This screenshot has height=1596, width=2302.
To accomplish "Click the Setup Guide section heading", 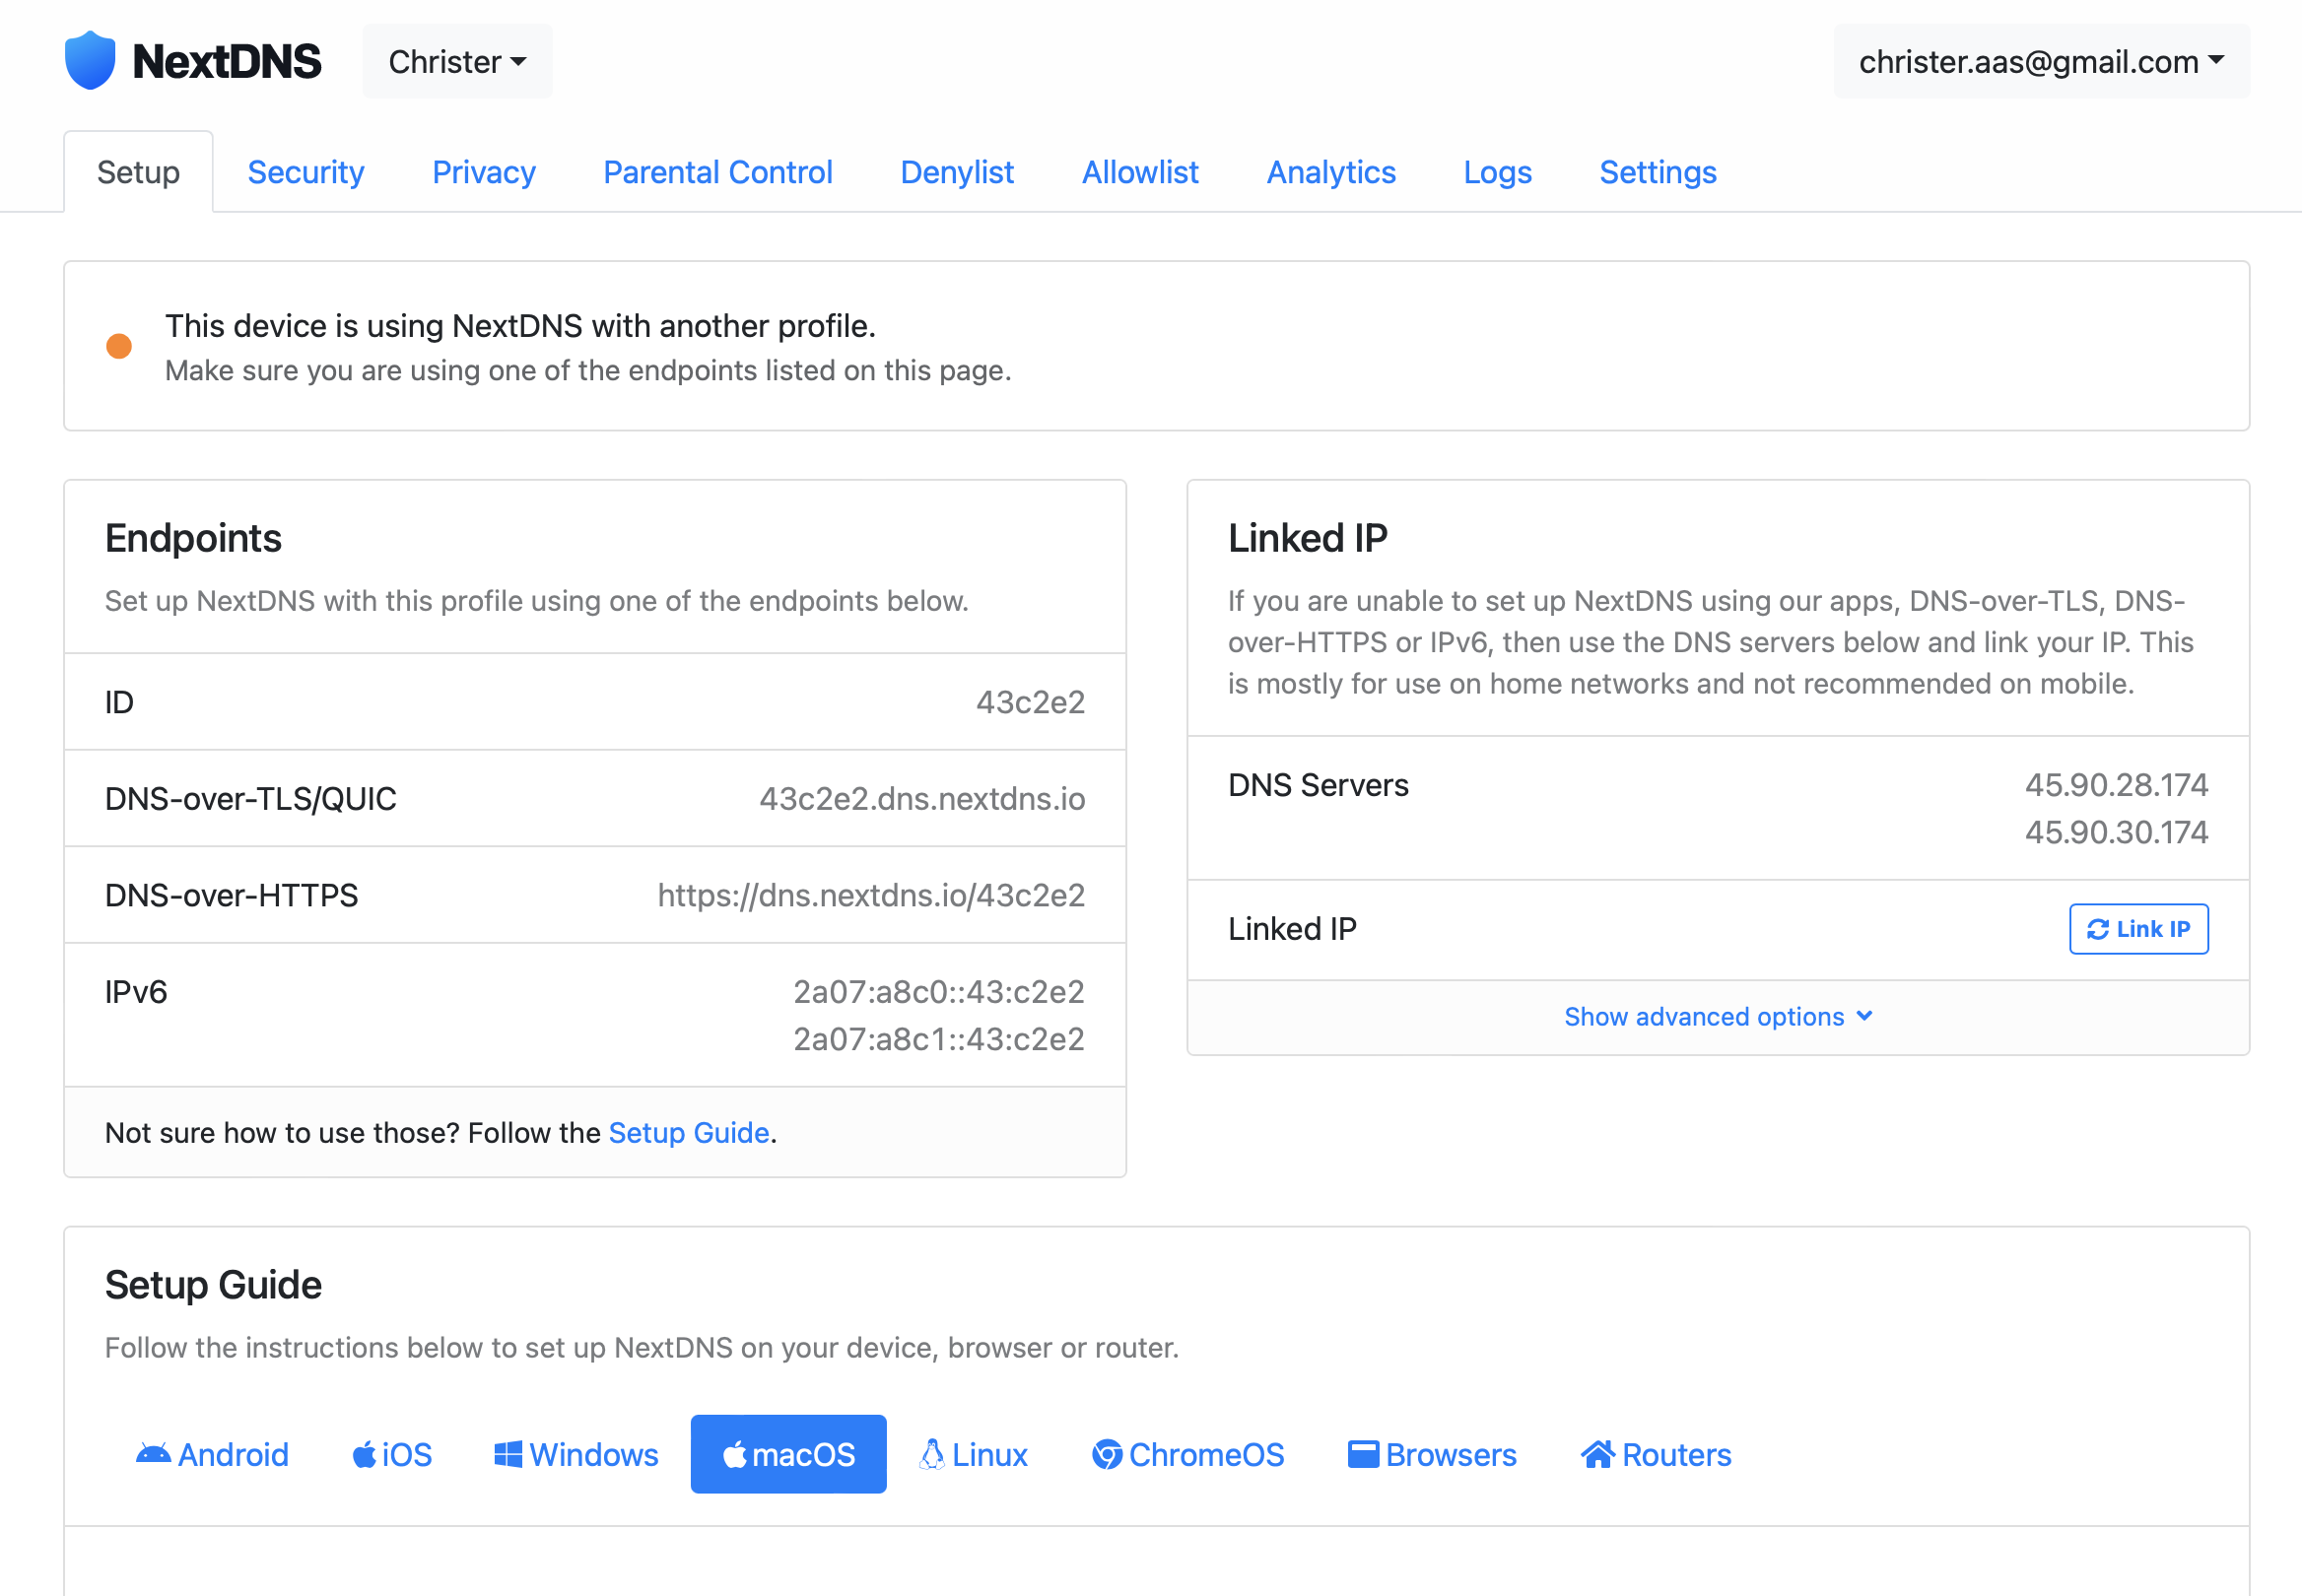I will 213,1285.
